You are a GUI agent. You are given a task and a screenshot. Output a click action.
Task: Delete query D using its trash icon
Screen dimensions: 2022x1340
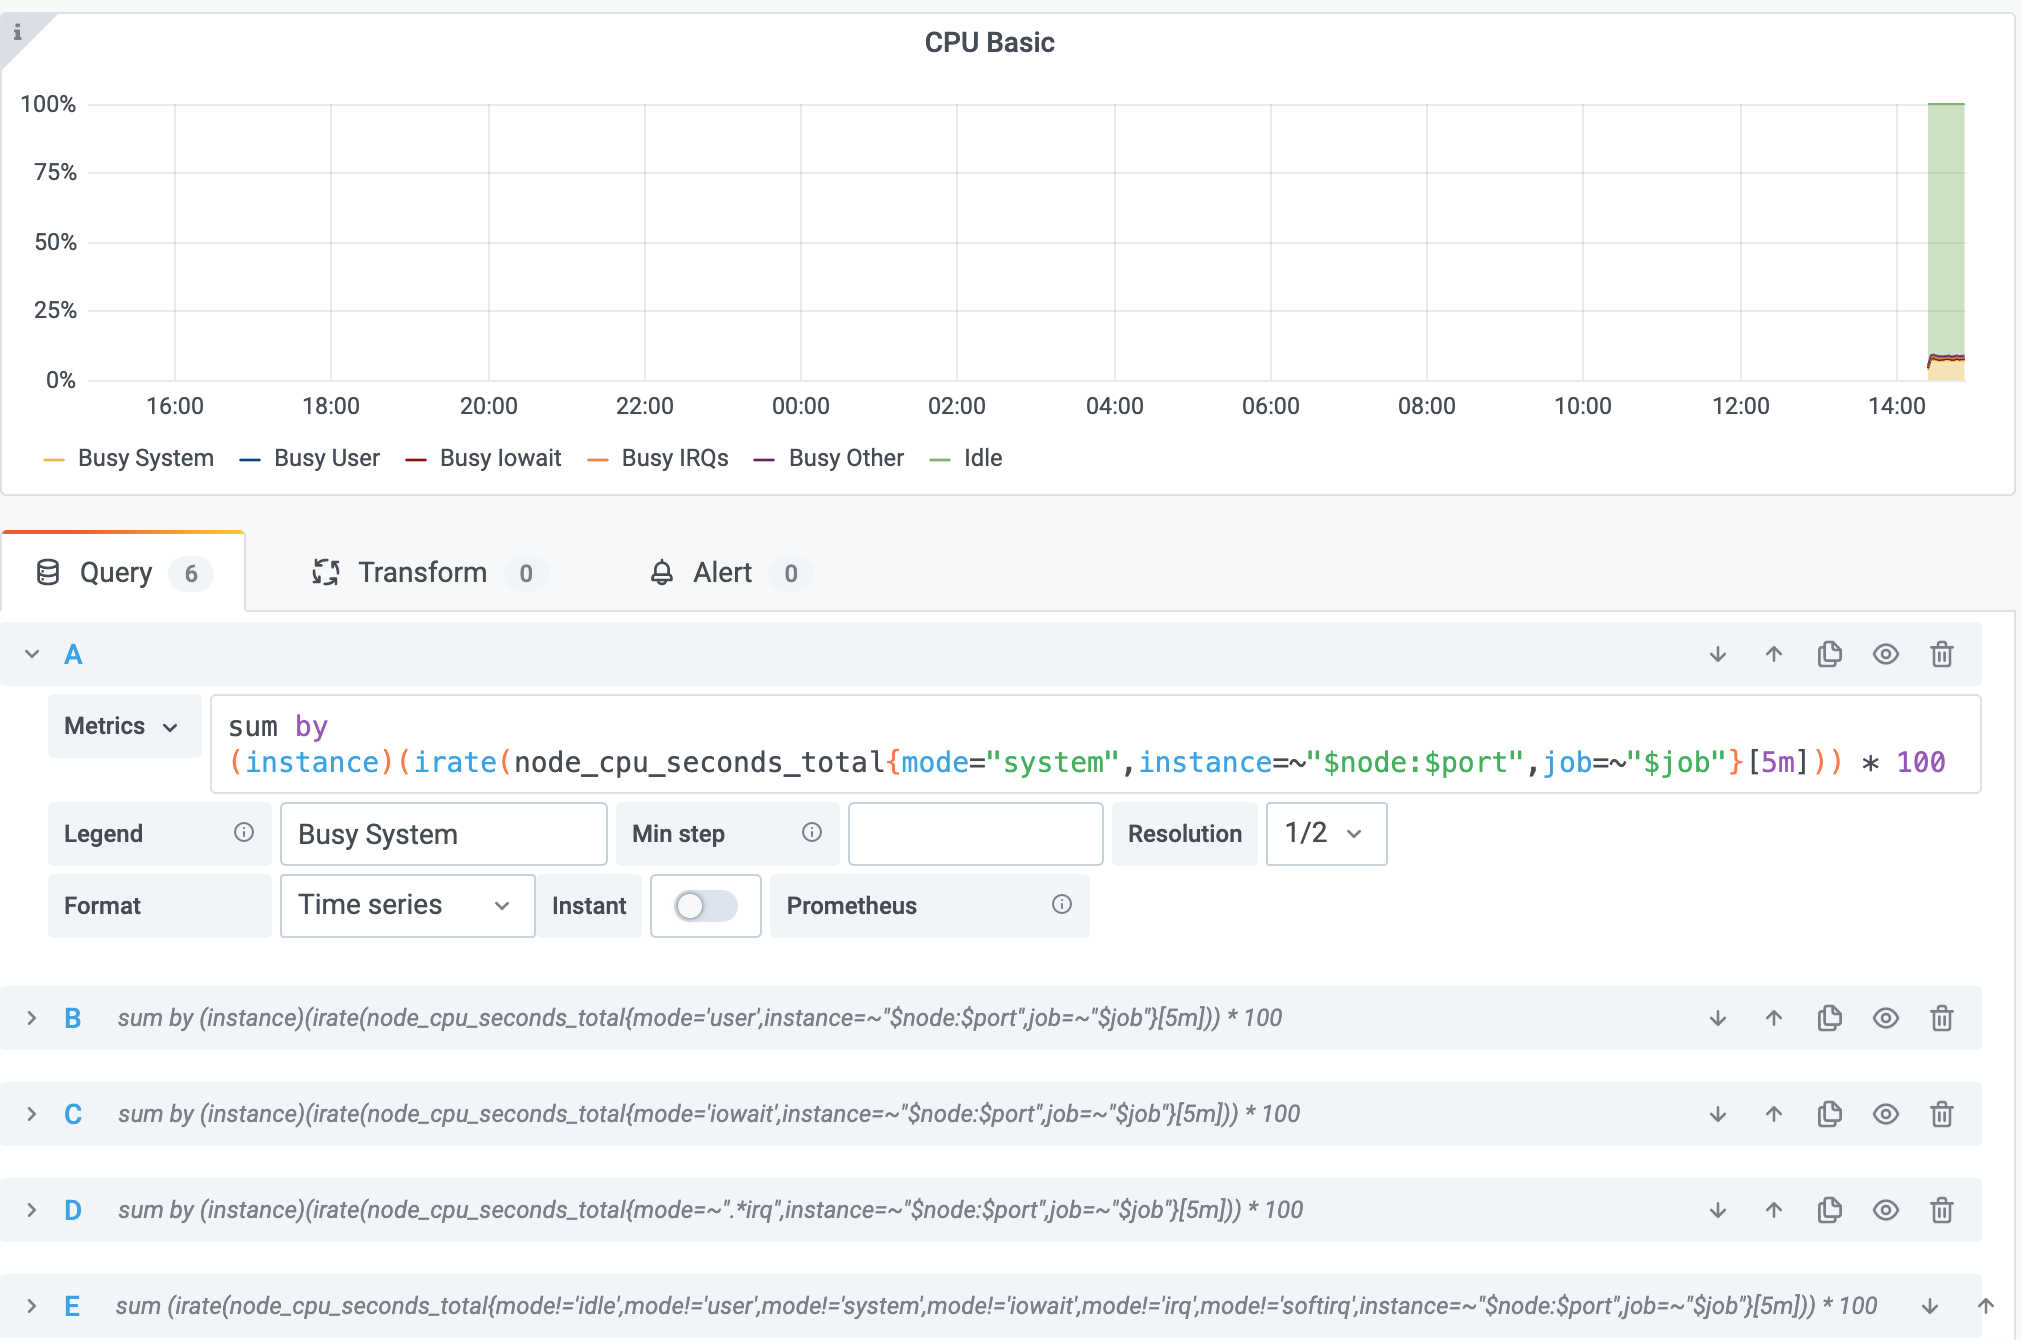click(1940, 1209)
